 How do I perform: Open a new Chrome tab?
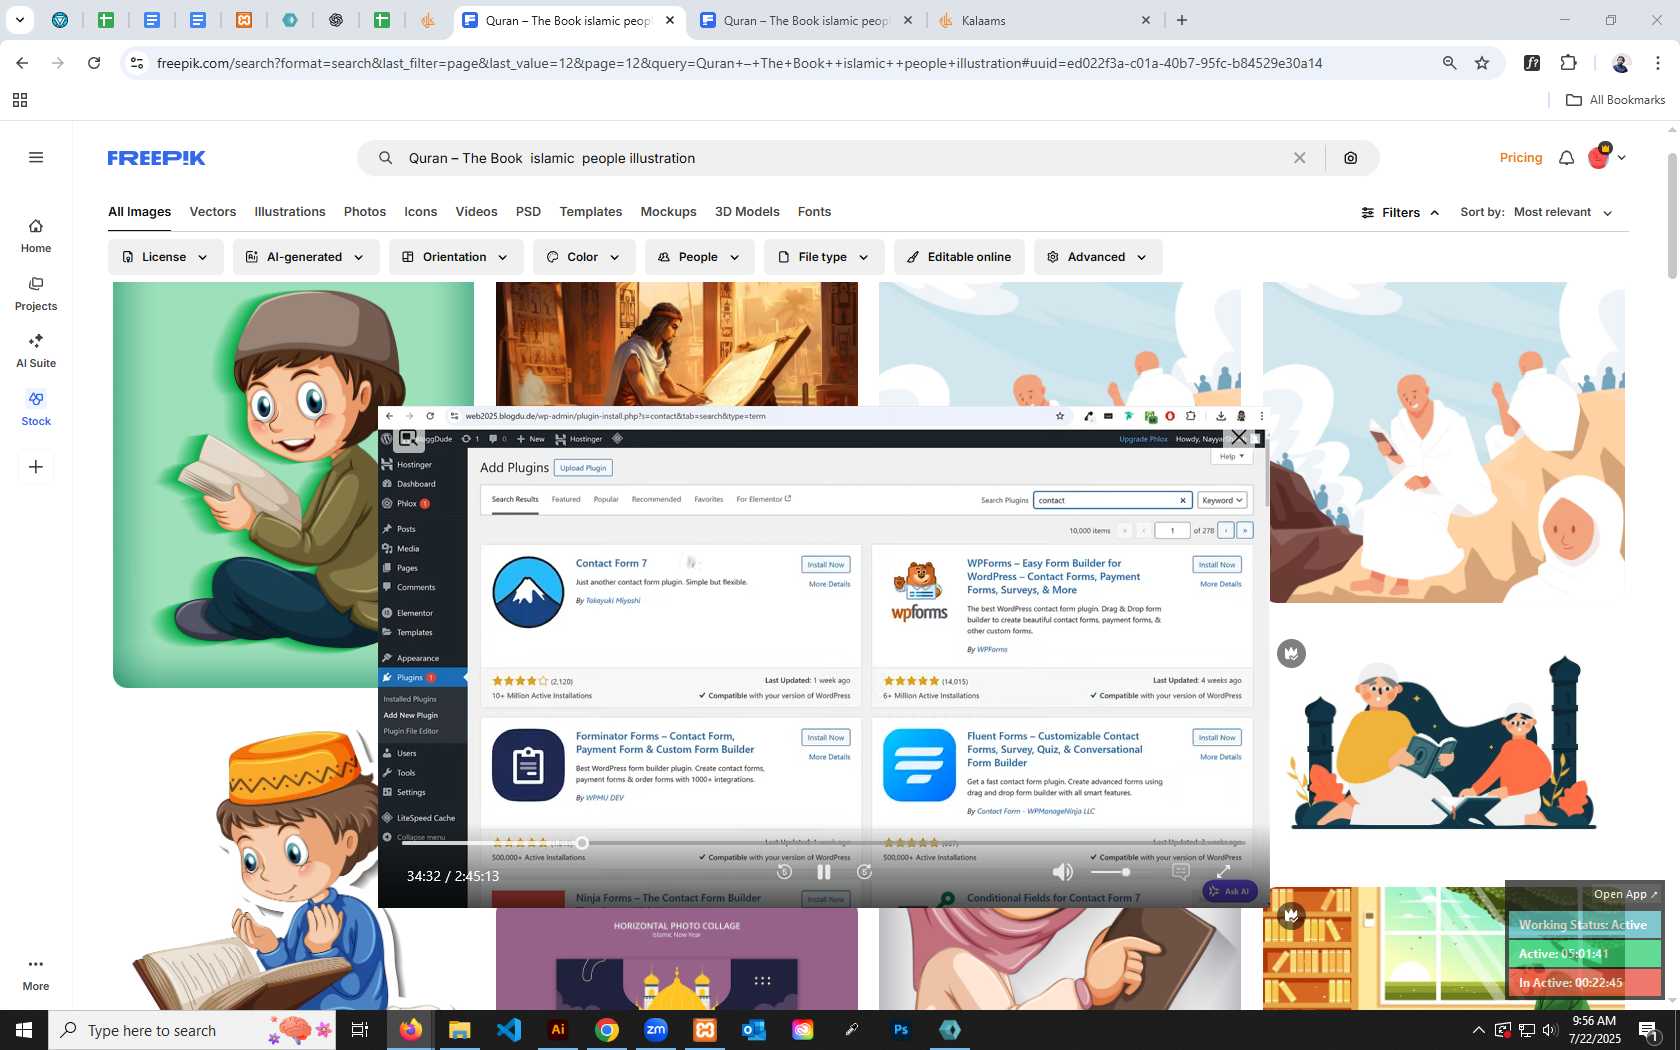[x=1182, y=20]
